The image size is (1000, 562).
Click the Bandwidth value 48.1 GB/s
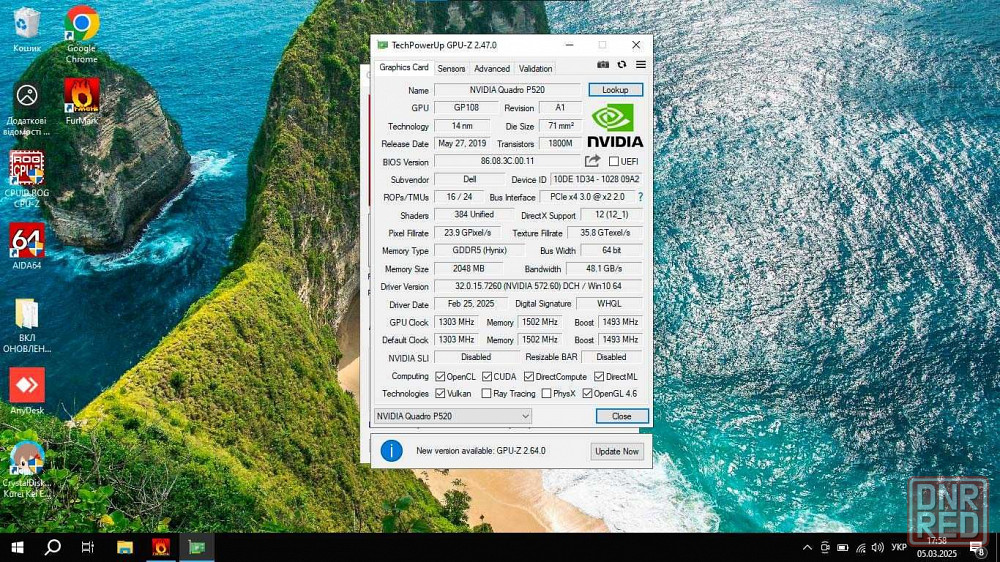coord(605,269)
